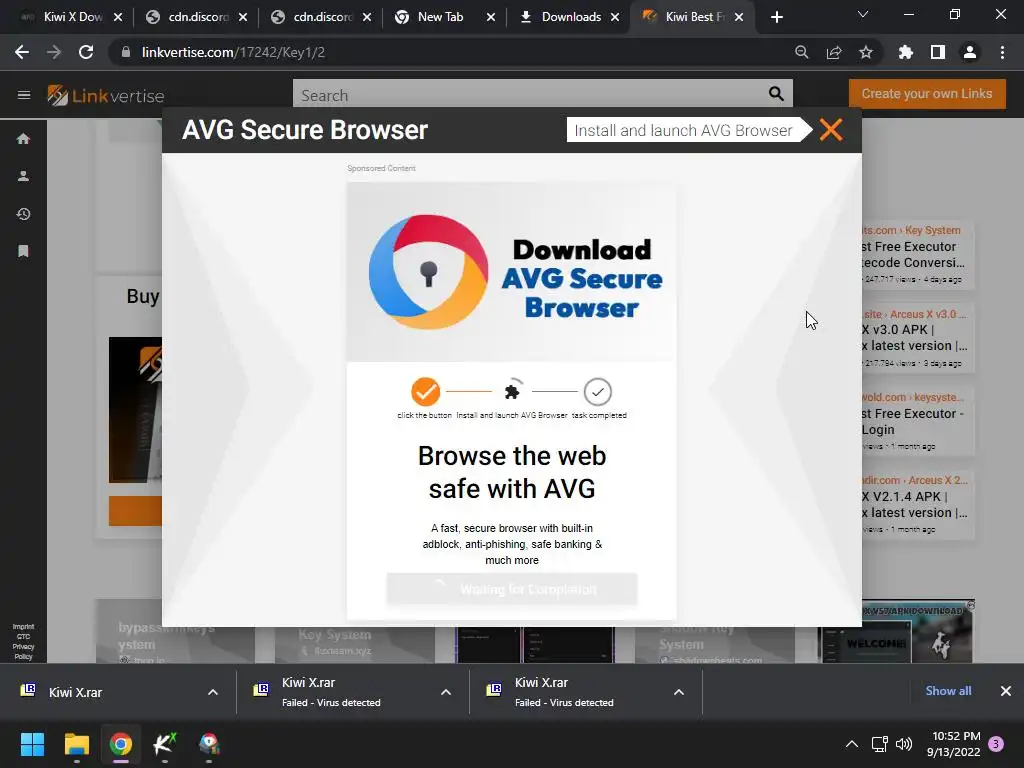
Task: Click the site lock icon in address bar
Action: click(x=126, y=52)
